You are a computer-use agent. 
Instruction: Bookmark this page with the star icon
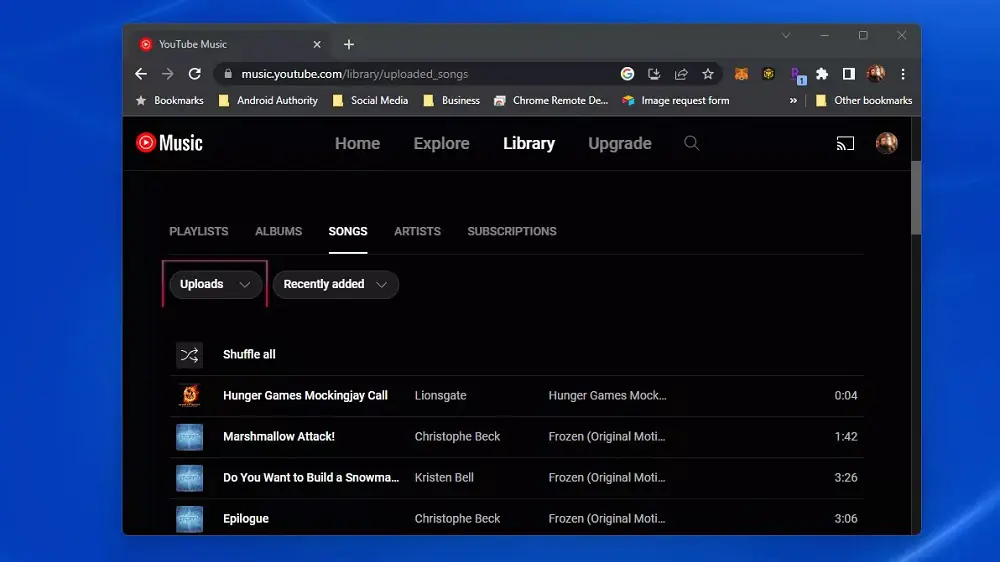coord(708,74)
